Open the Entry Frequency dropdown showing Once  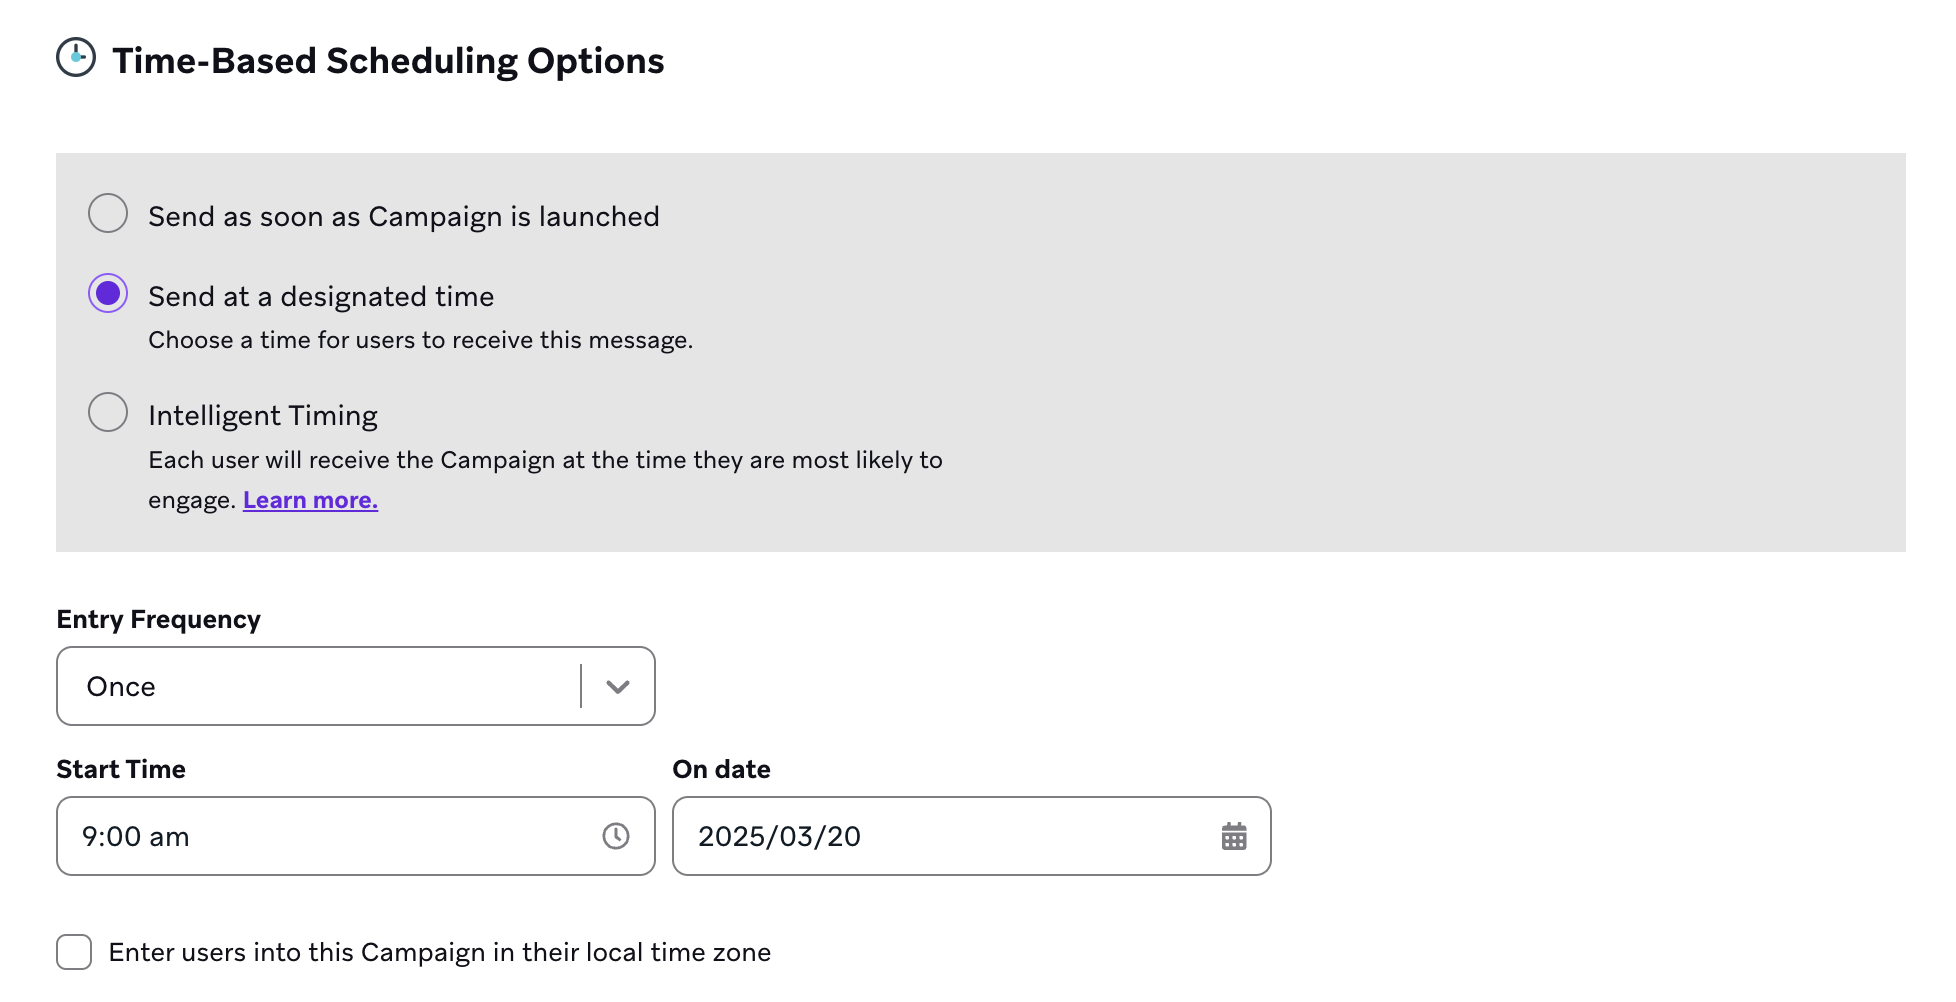tap(320, 686)
